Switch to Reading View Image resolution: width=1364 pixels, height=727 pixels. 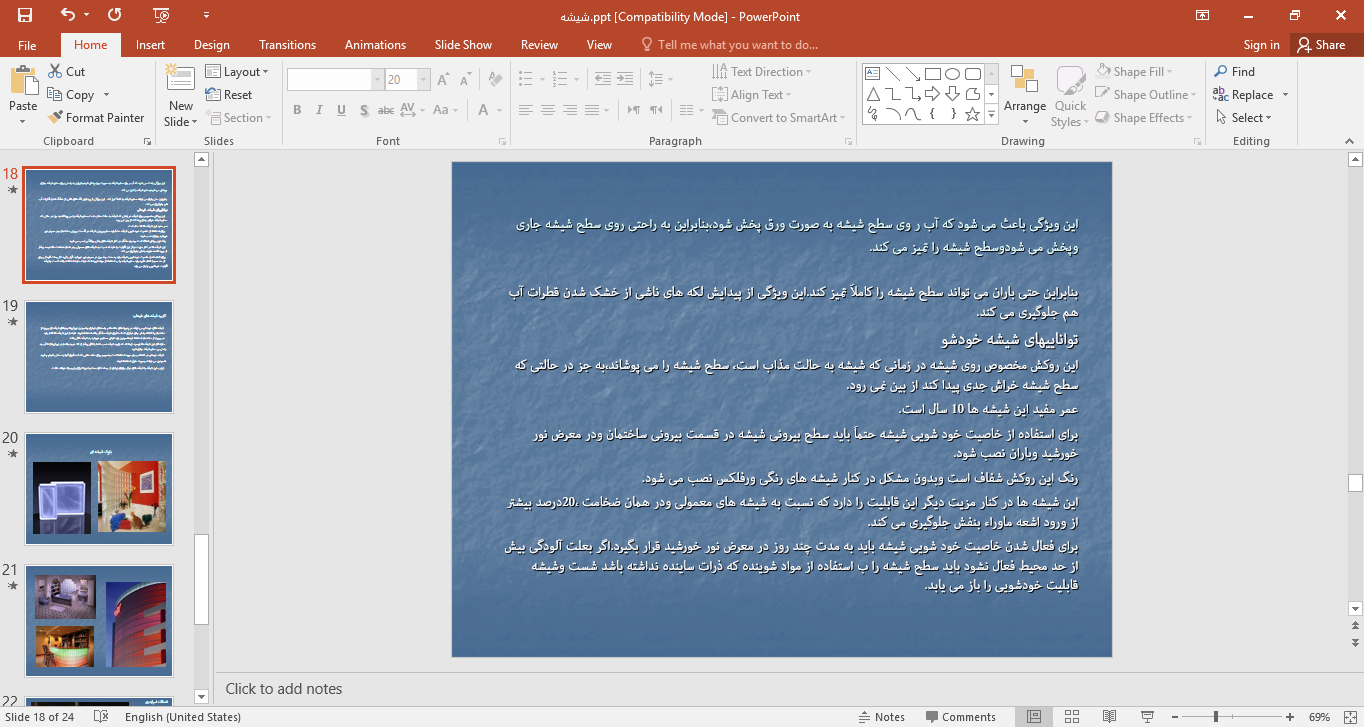[x=1109, y=717]
